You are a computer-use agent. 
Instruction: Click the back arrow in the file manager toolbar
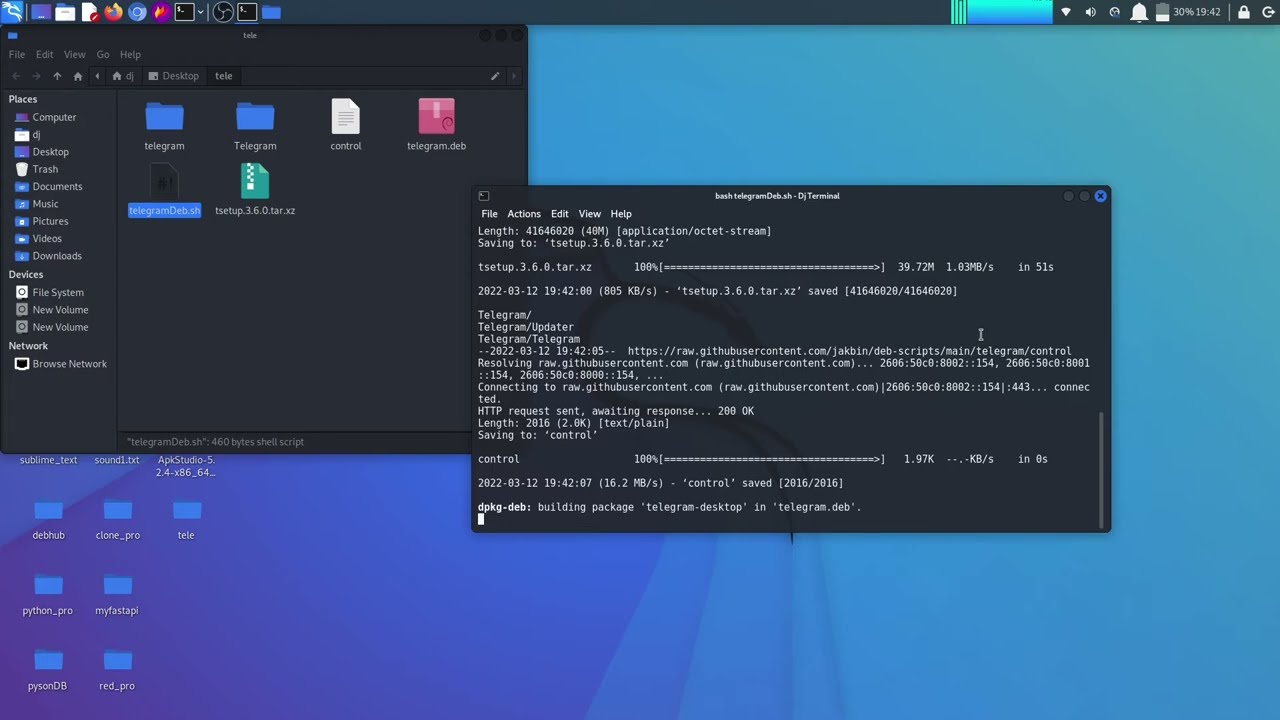16,76
